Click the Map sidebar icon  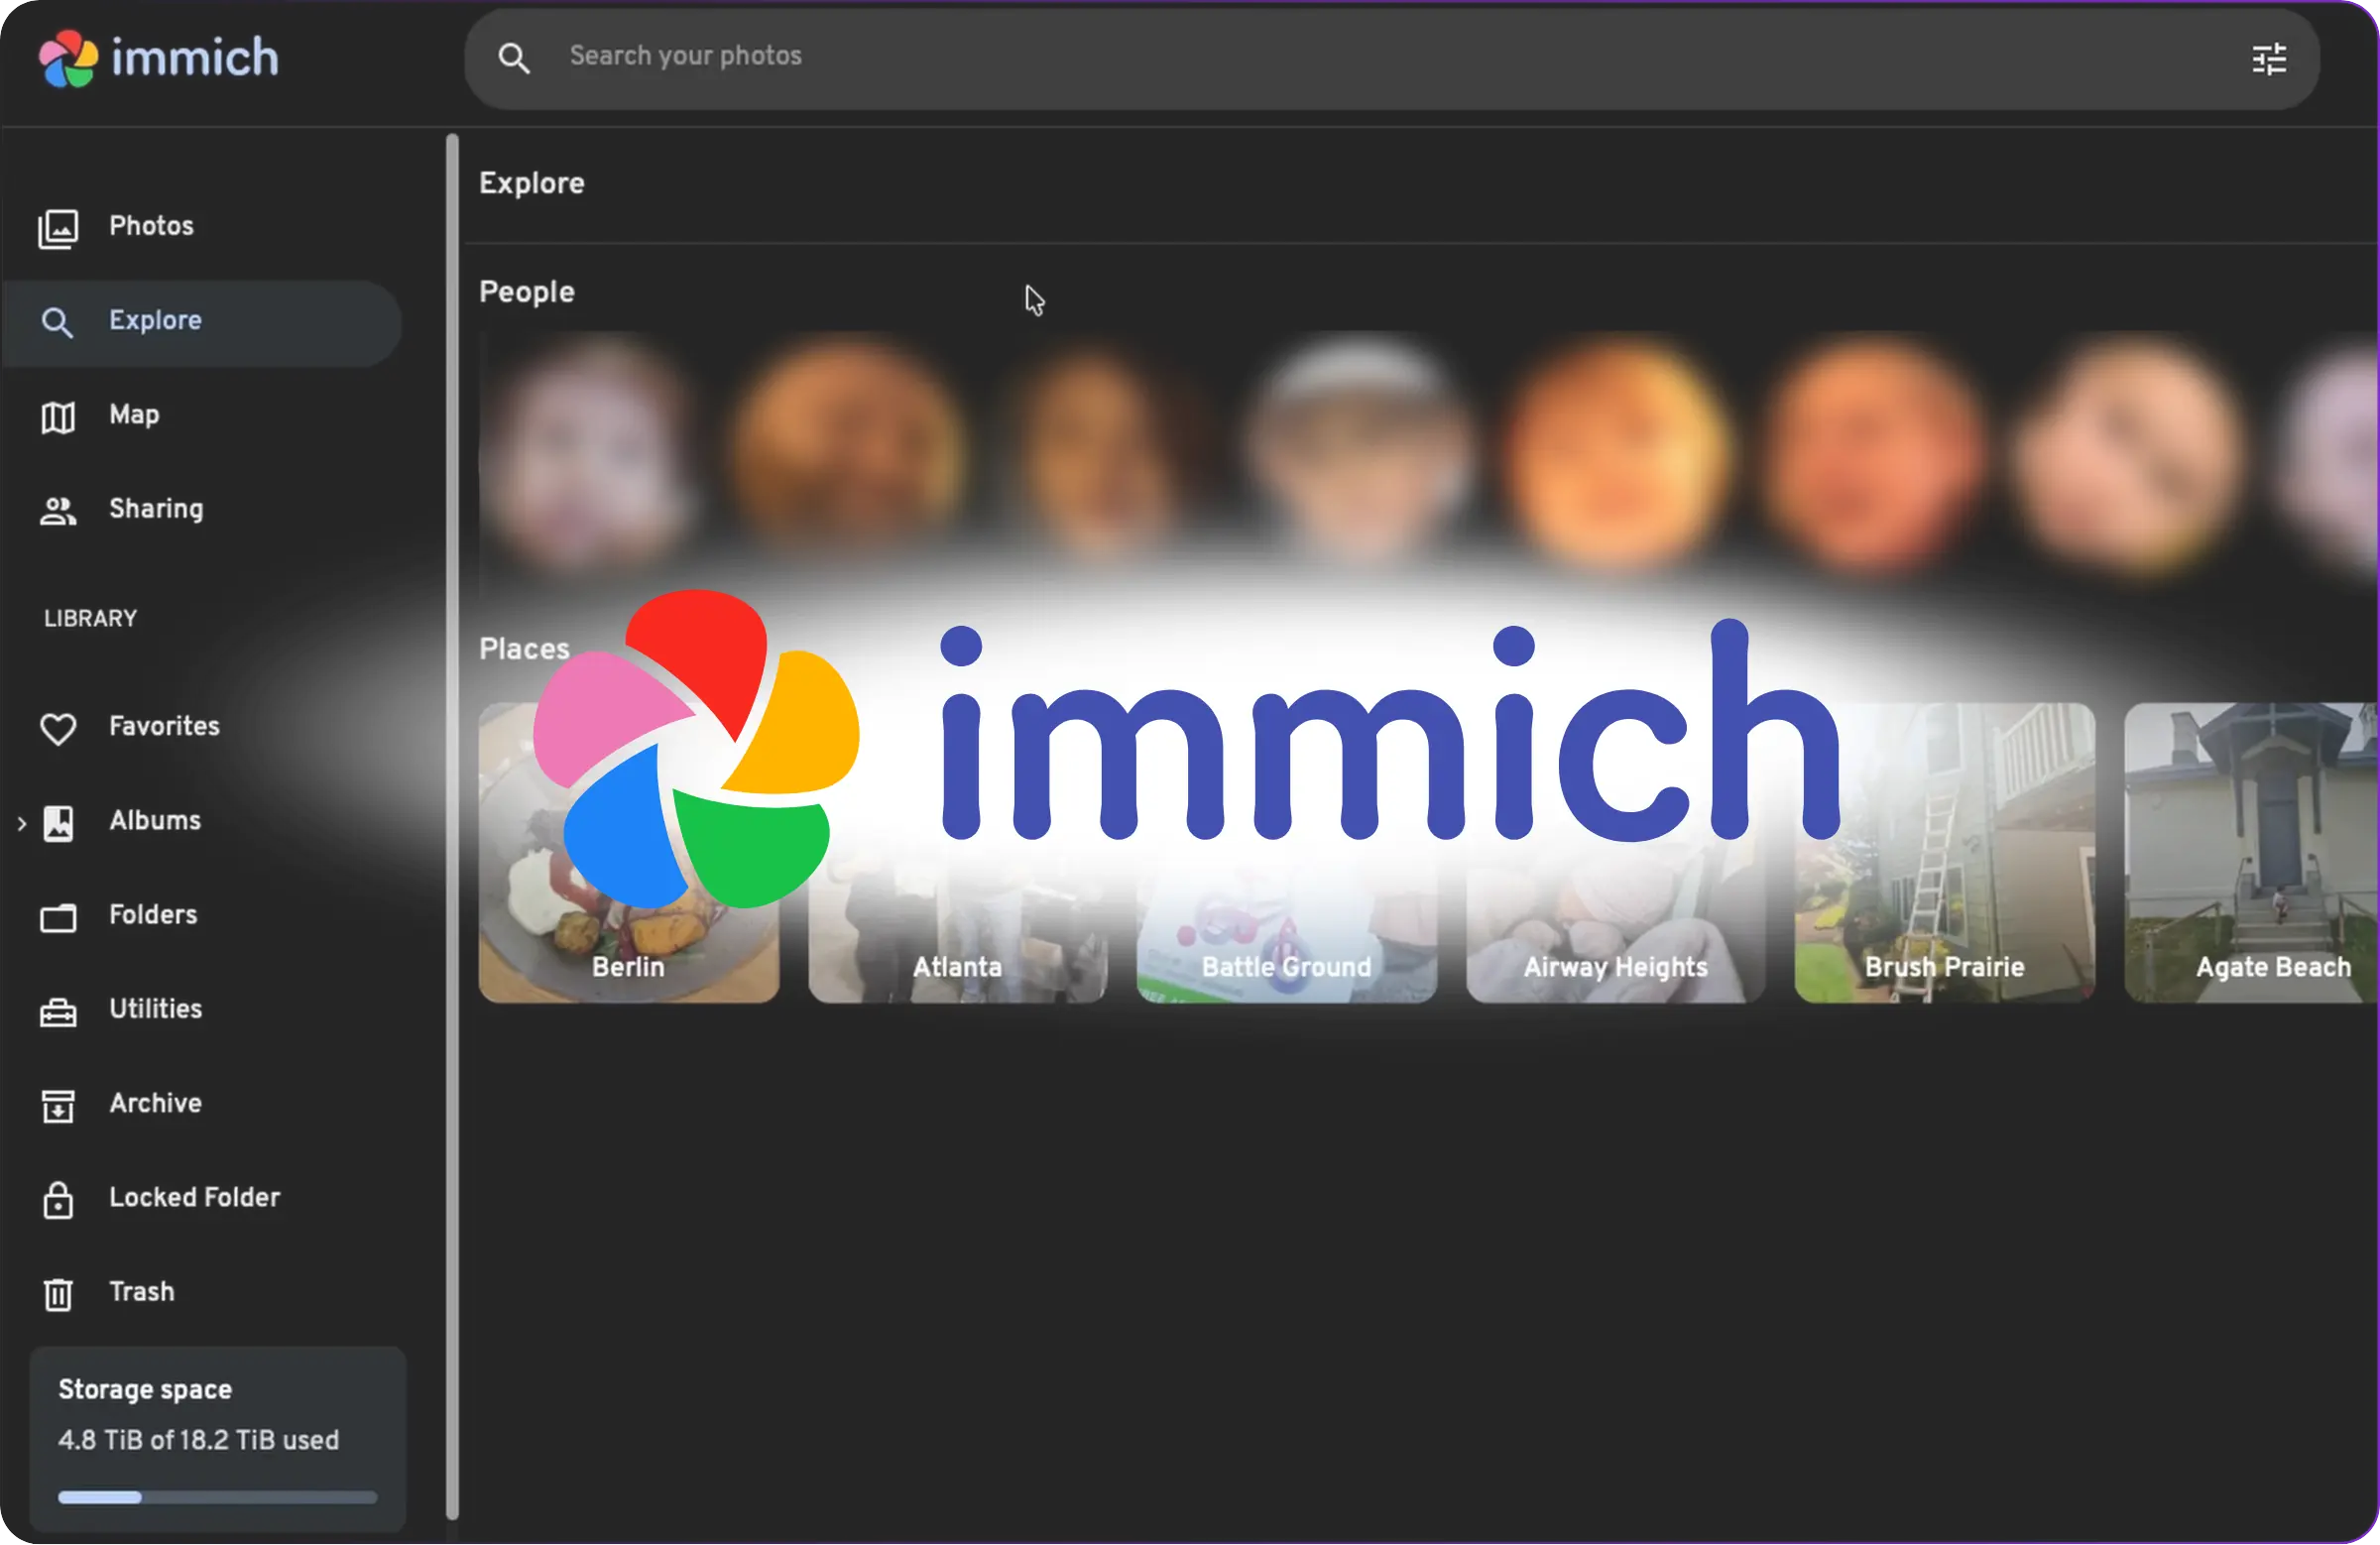point(58,416)
